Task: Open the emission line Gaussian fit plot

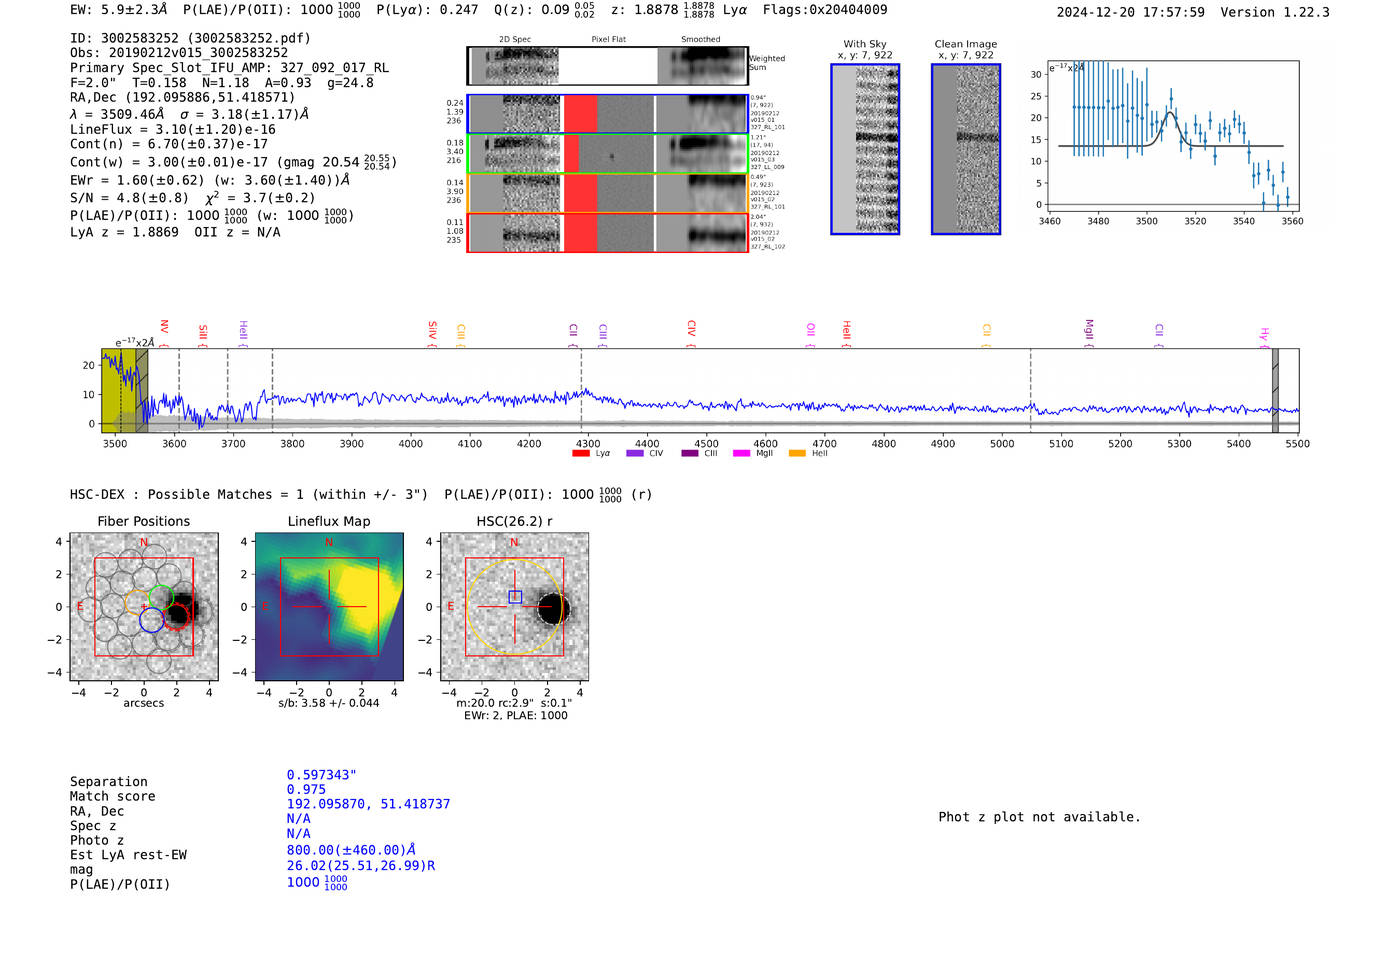Action: 1172,136
